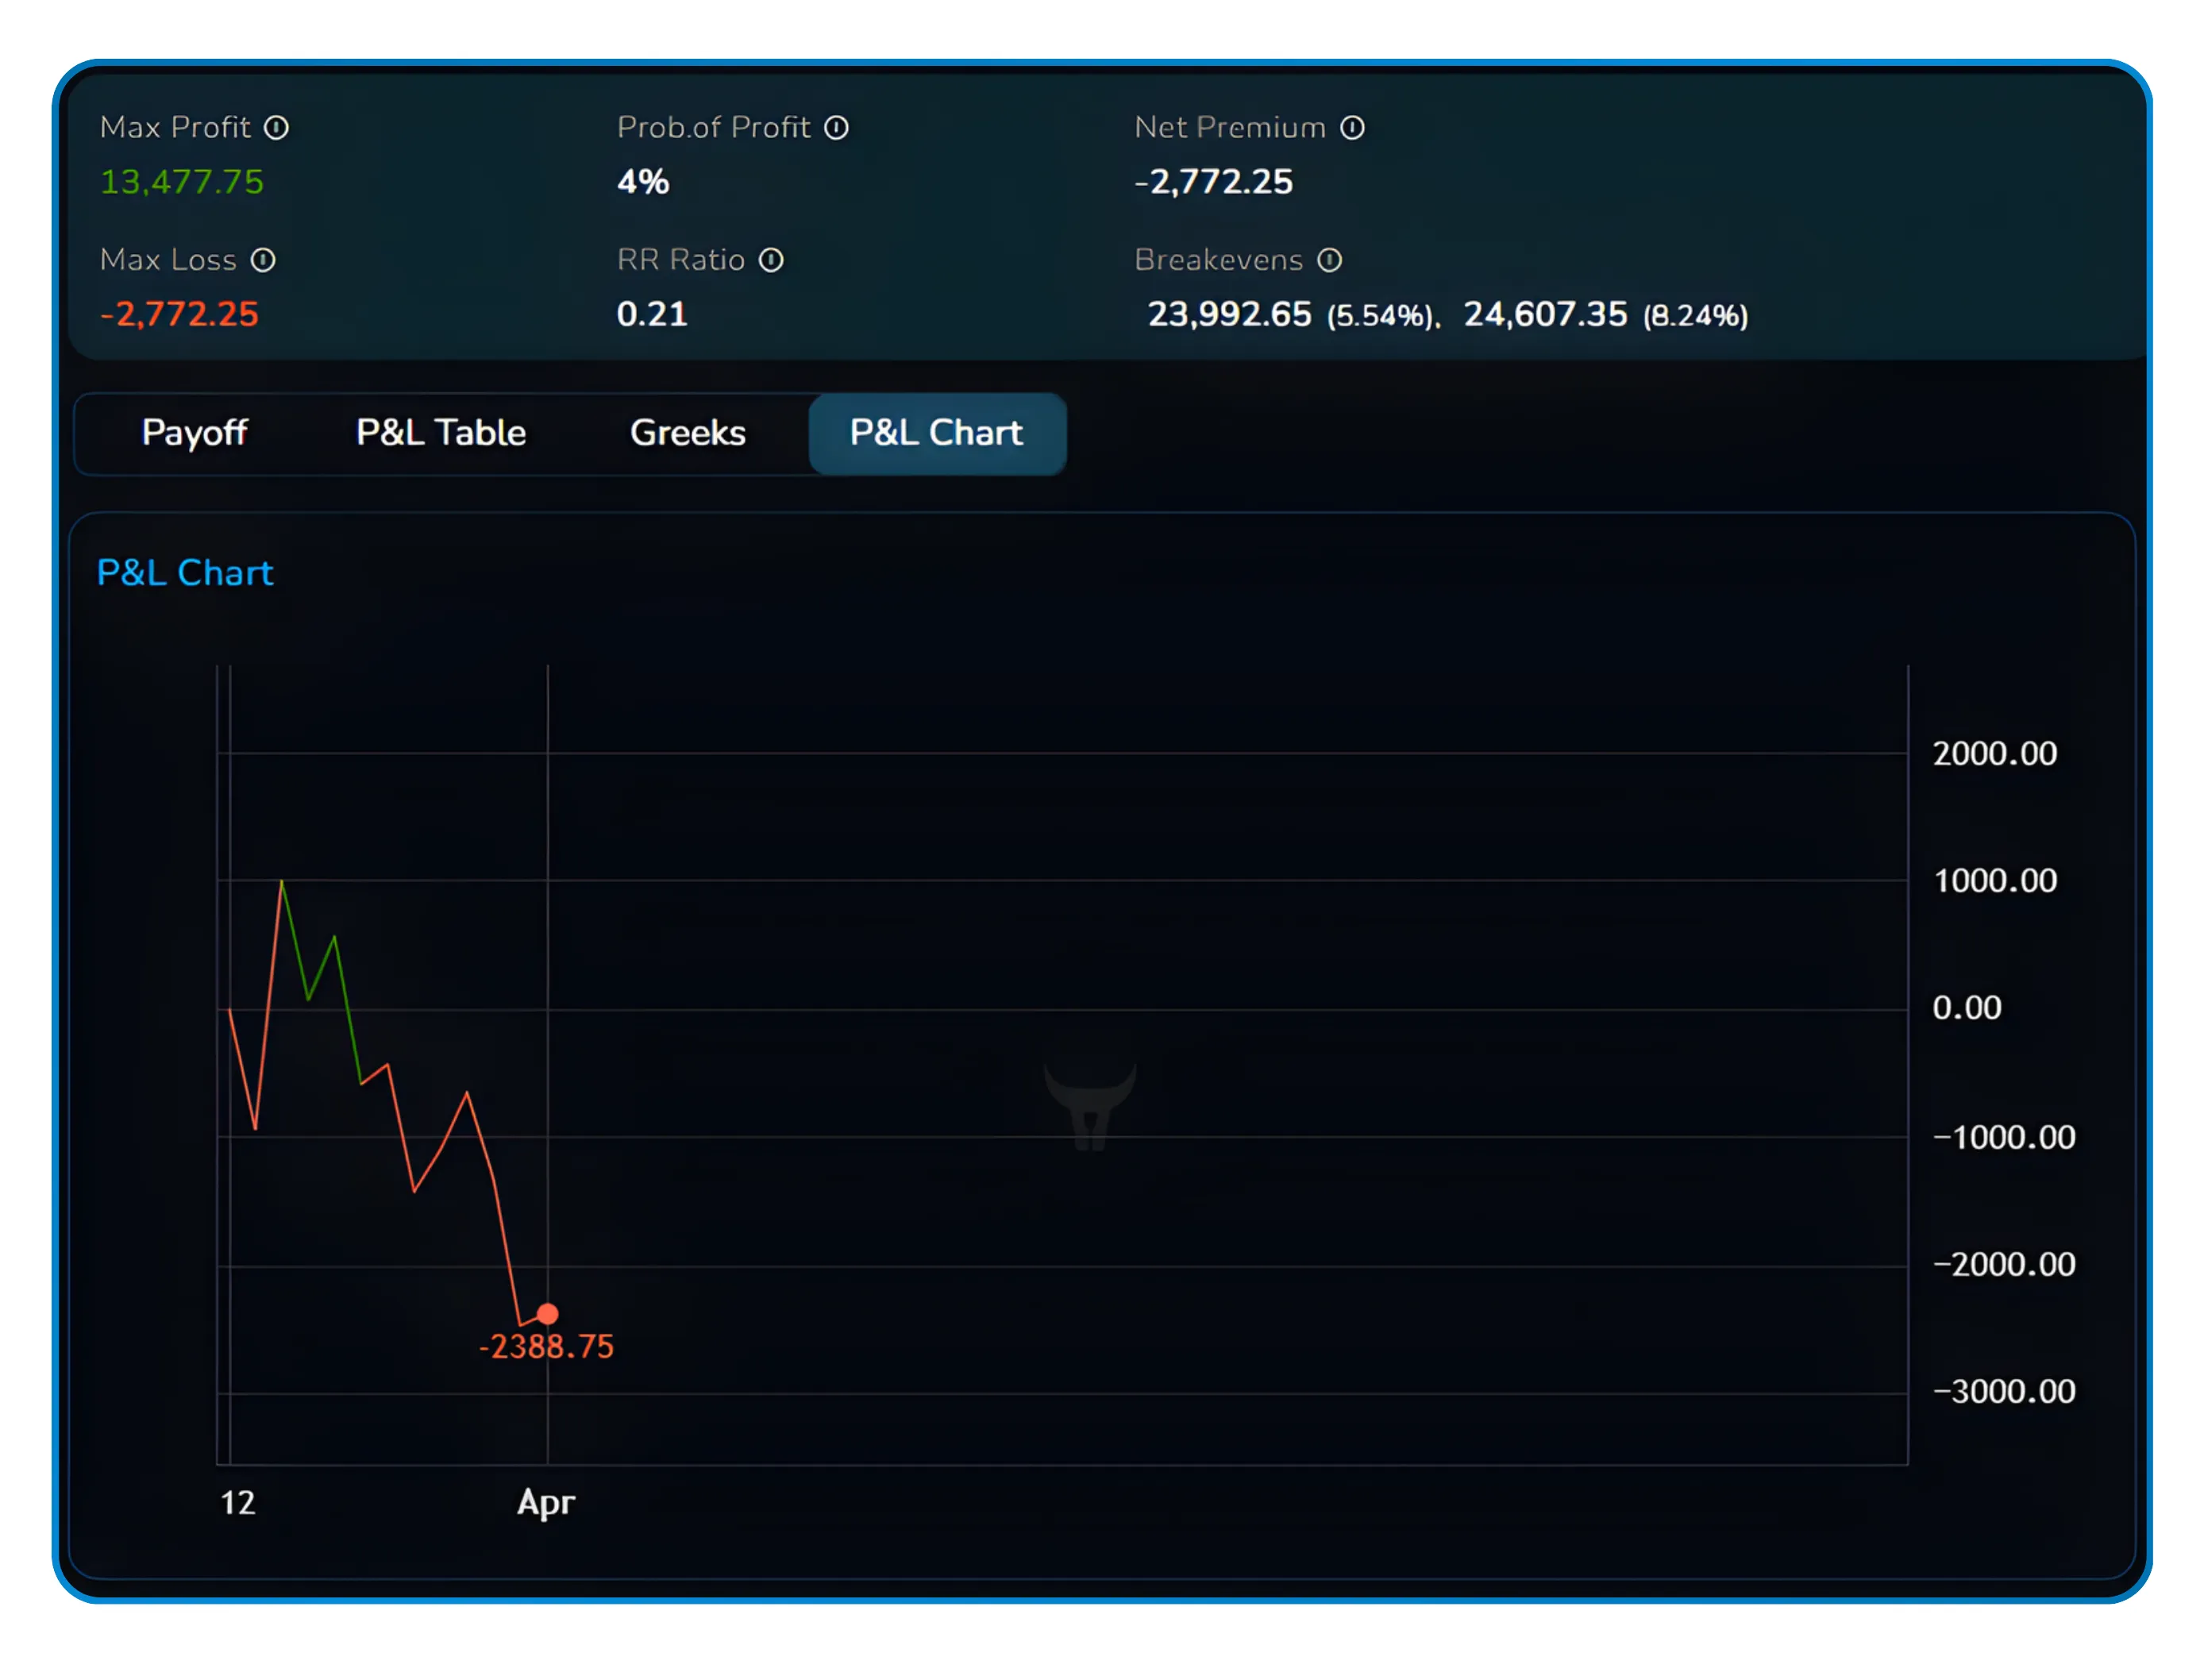The image size is (2204, 1680).
Task: Click the Max Loss label
Action: click(x=168, y=260)
